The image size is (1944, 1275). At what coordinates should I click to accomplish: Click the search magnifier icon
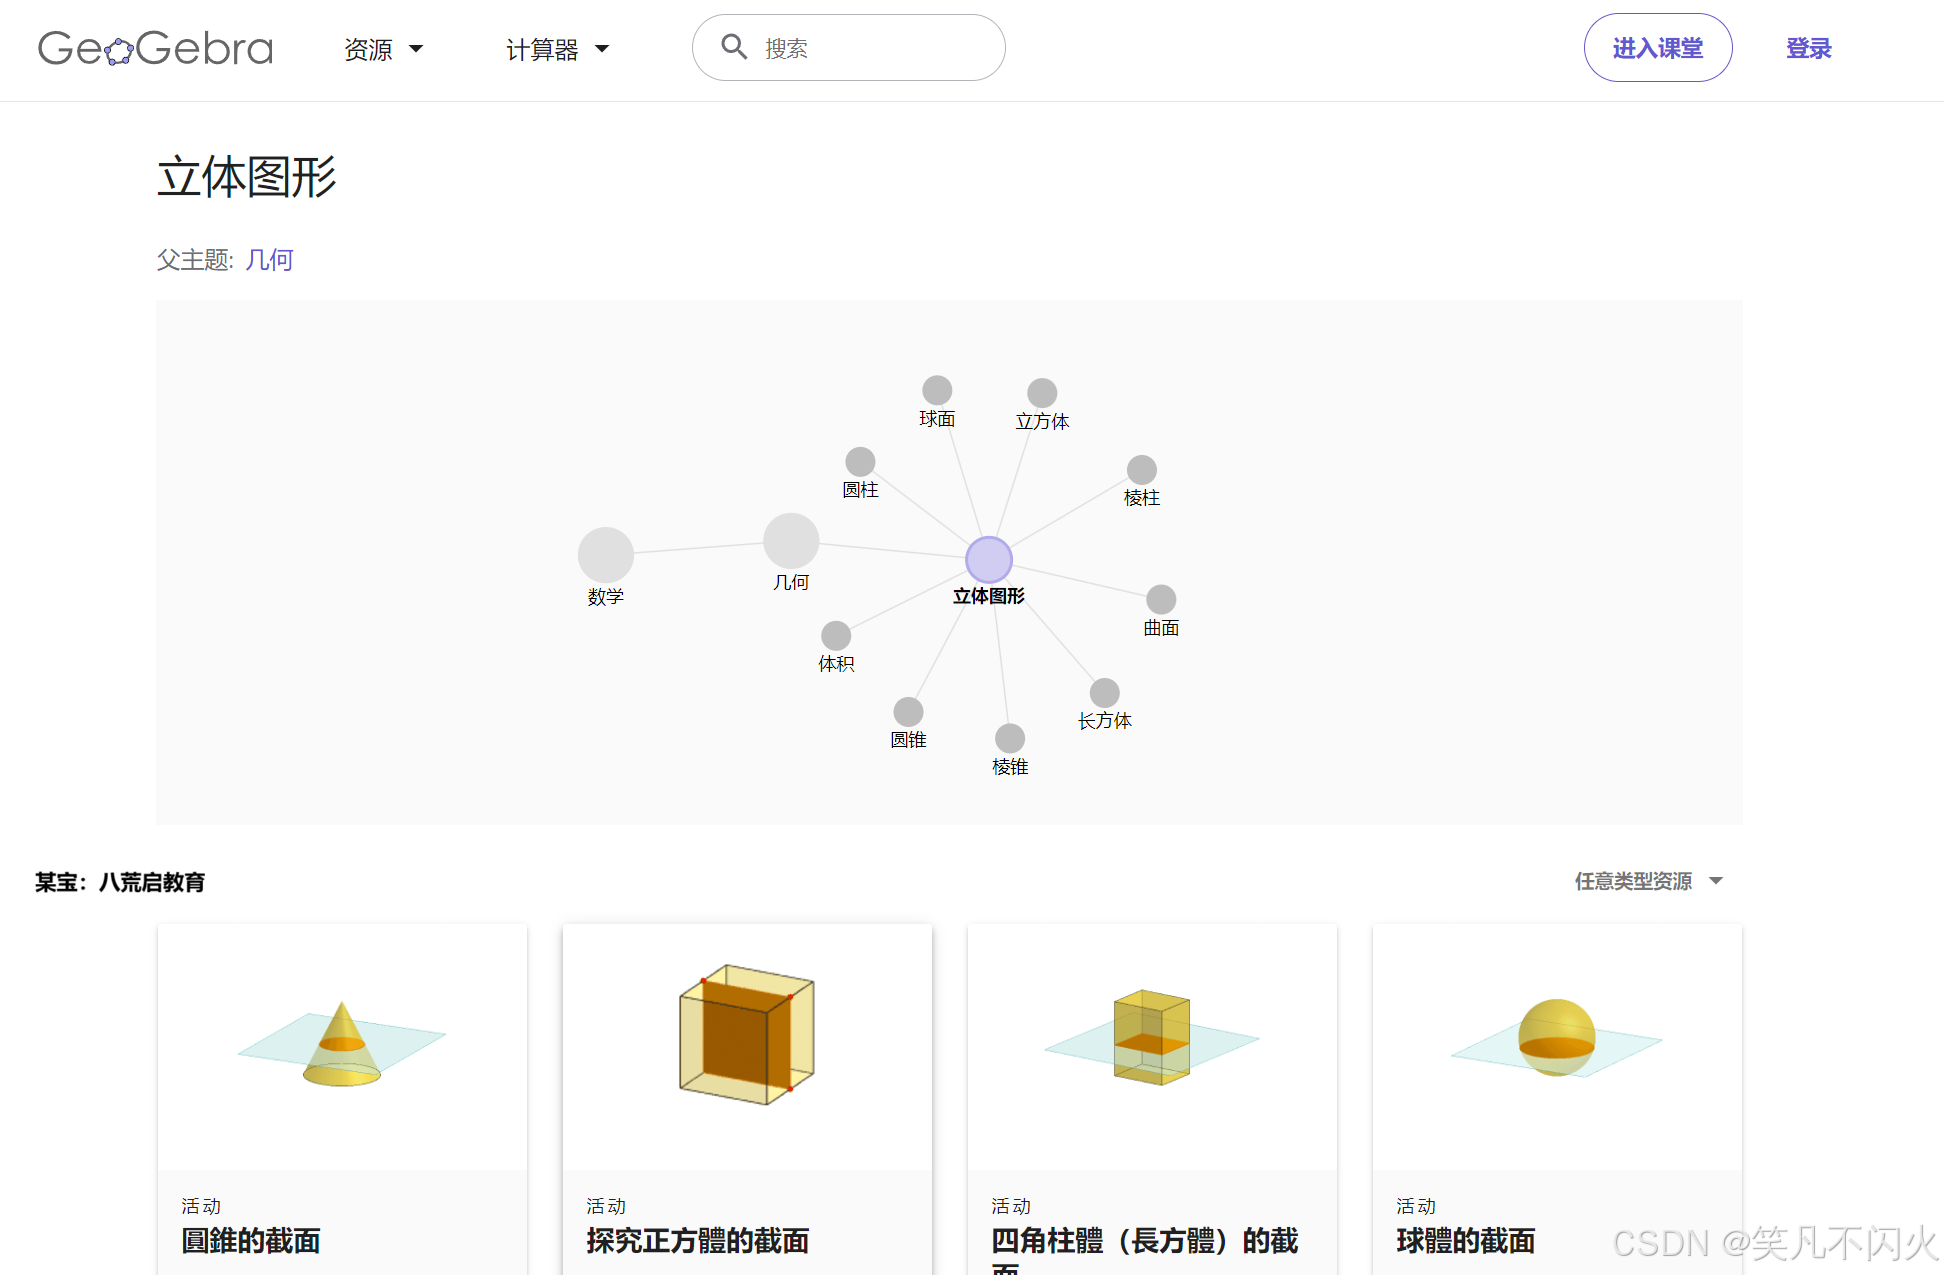coord(734,47)
